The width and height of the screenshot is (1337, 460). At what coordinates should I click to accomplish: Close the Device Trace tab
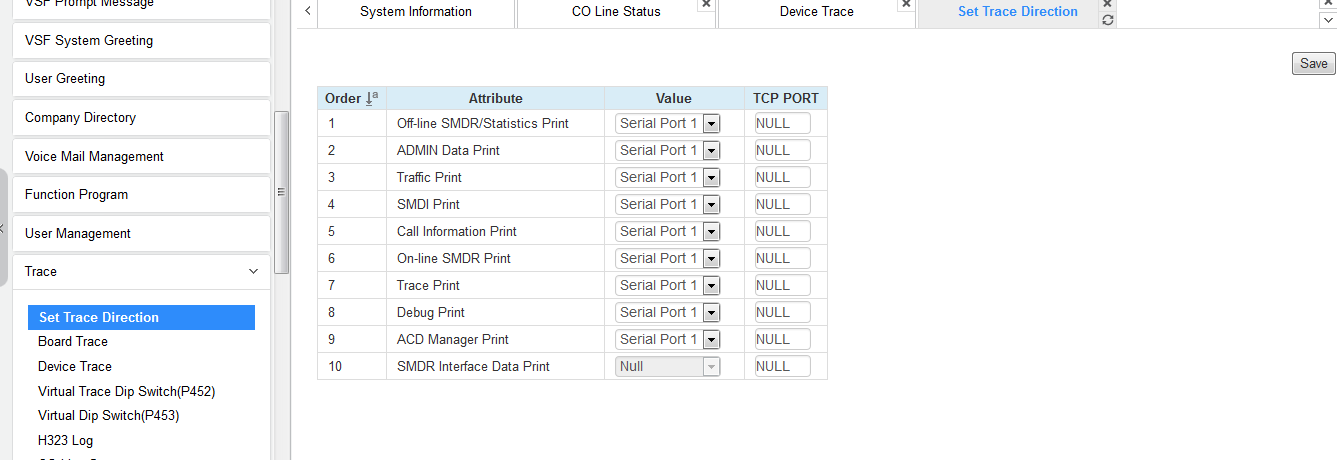906,5
